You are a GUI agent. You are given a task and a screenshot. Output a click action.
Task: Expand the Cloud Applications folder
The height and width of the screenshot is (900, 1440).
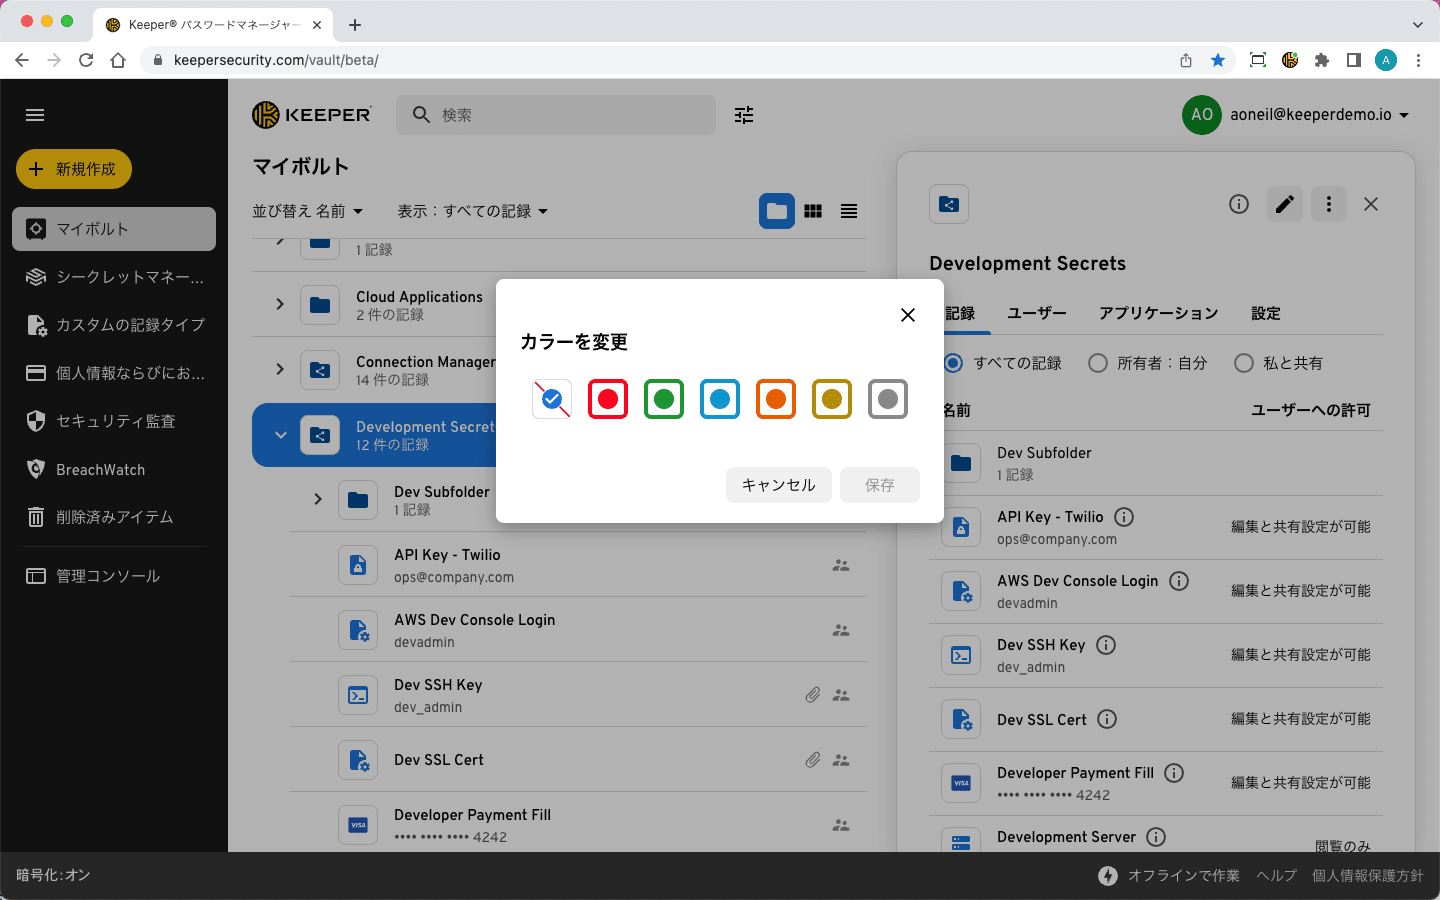pos(280,304)
